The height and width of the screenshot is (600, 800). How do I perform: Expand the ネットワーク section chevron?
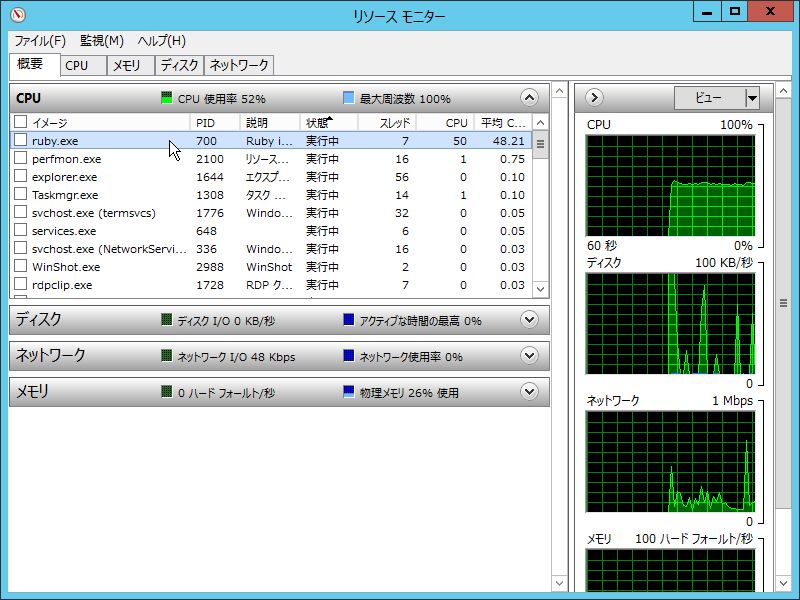[x=529, y=356]
